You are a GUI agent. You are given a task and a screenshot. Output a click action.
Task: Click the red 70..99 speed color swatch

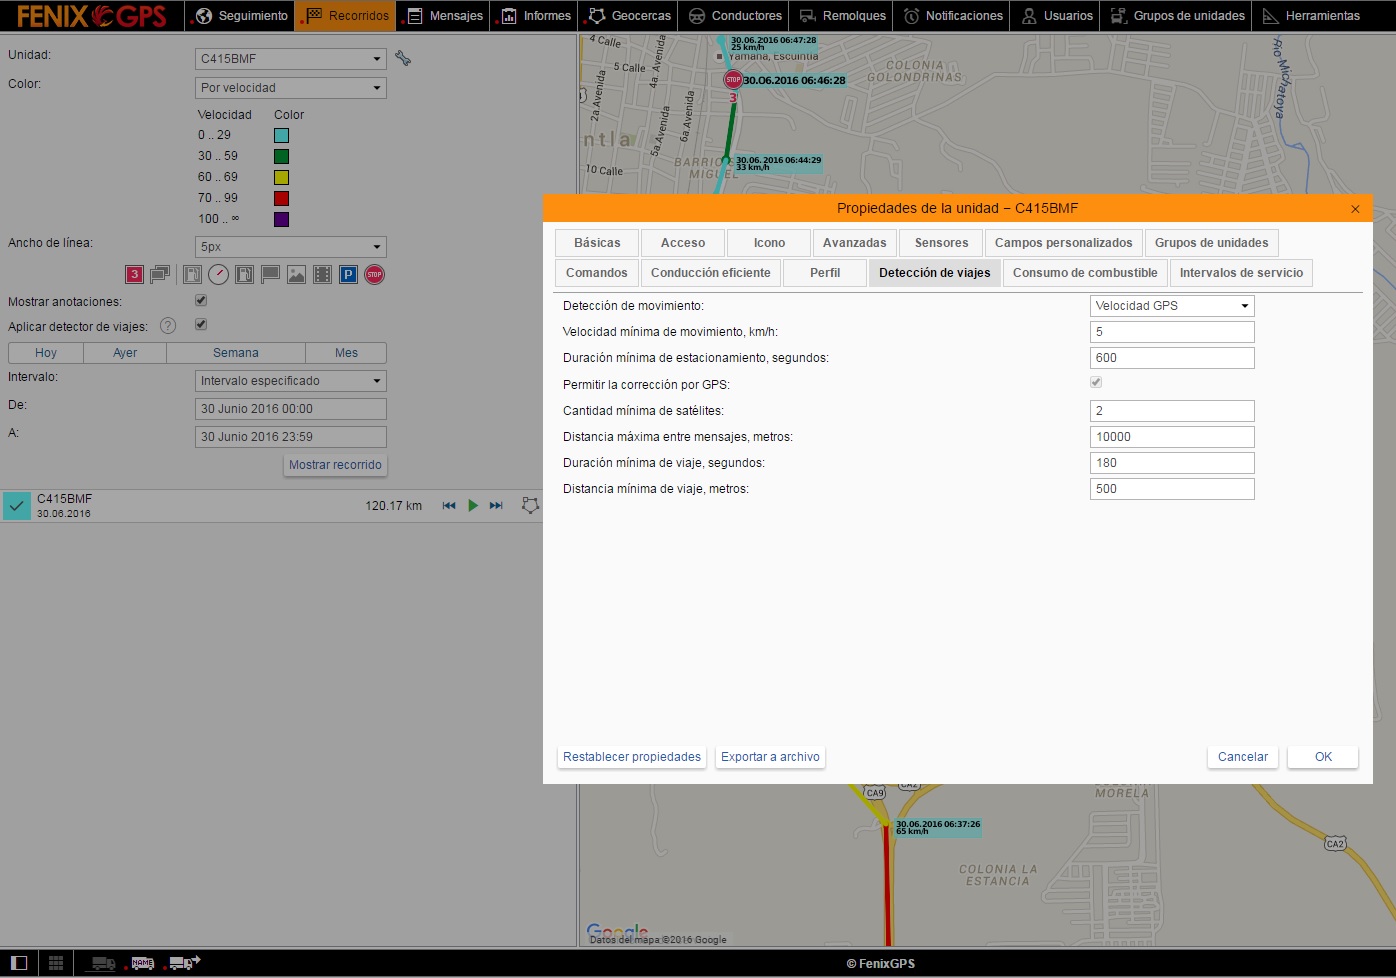[x=282, y=198]
